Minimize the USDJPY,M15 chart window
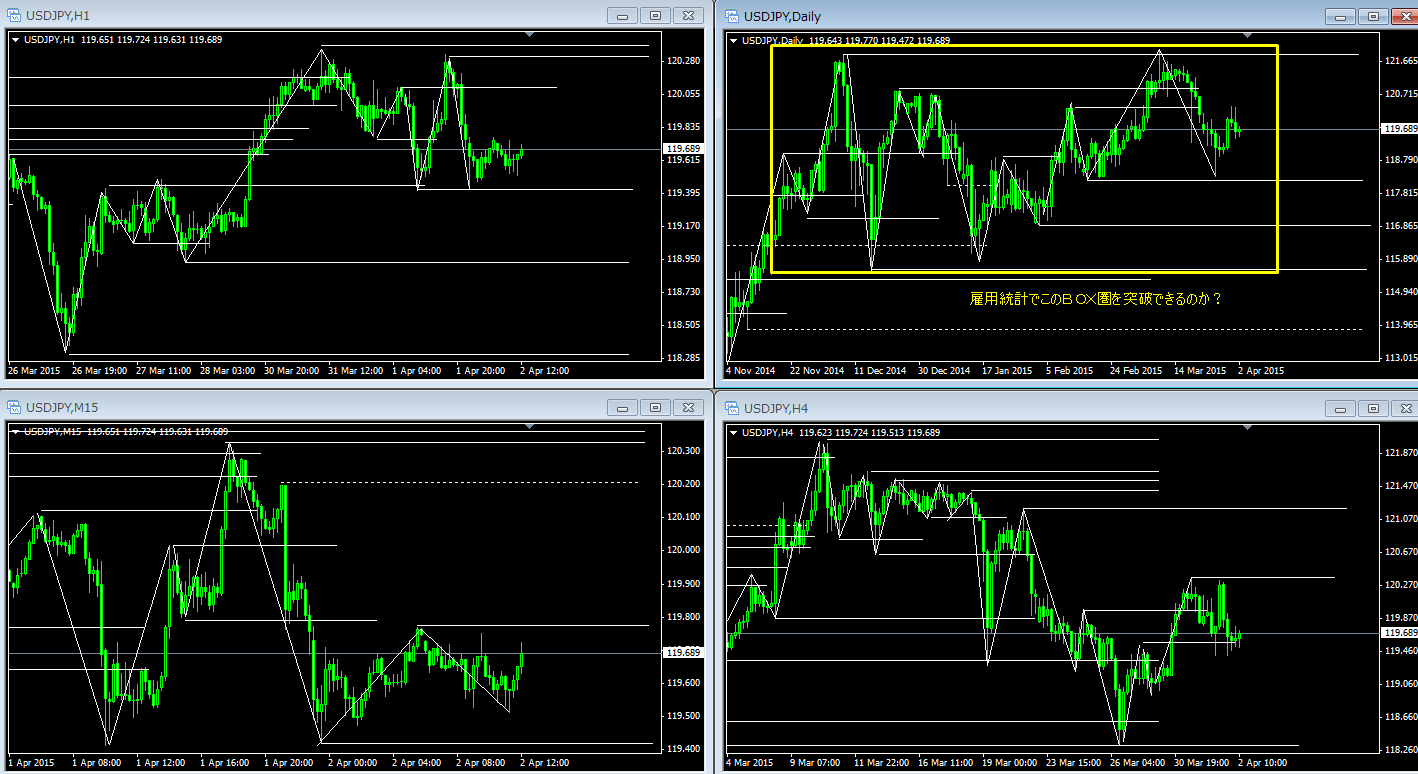 click(623, 407)
